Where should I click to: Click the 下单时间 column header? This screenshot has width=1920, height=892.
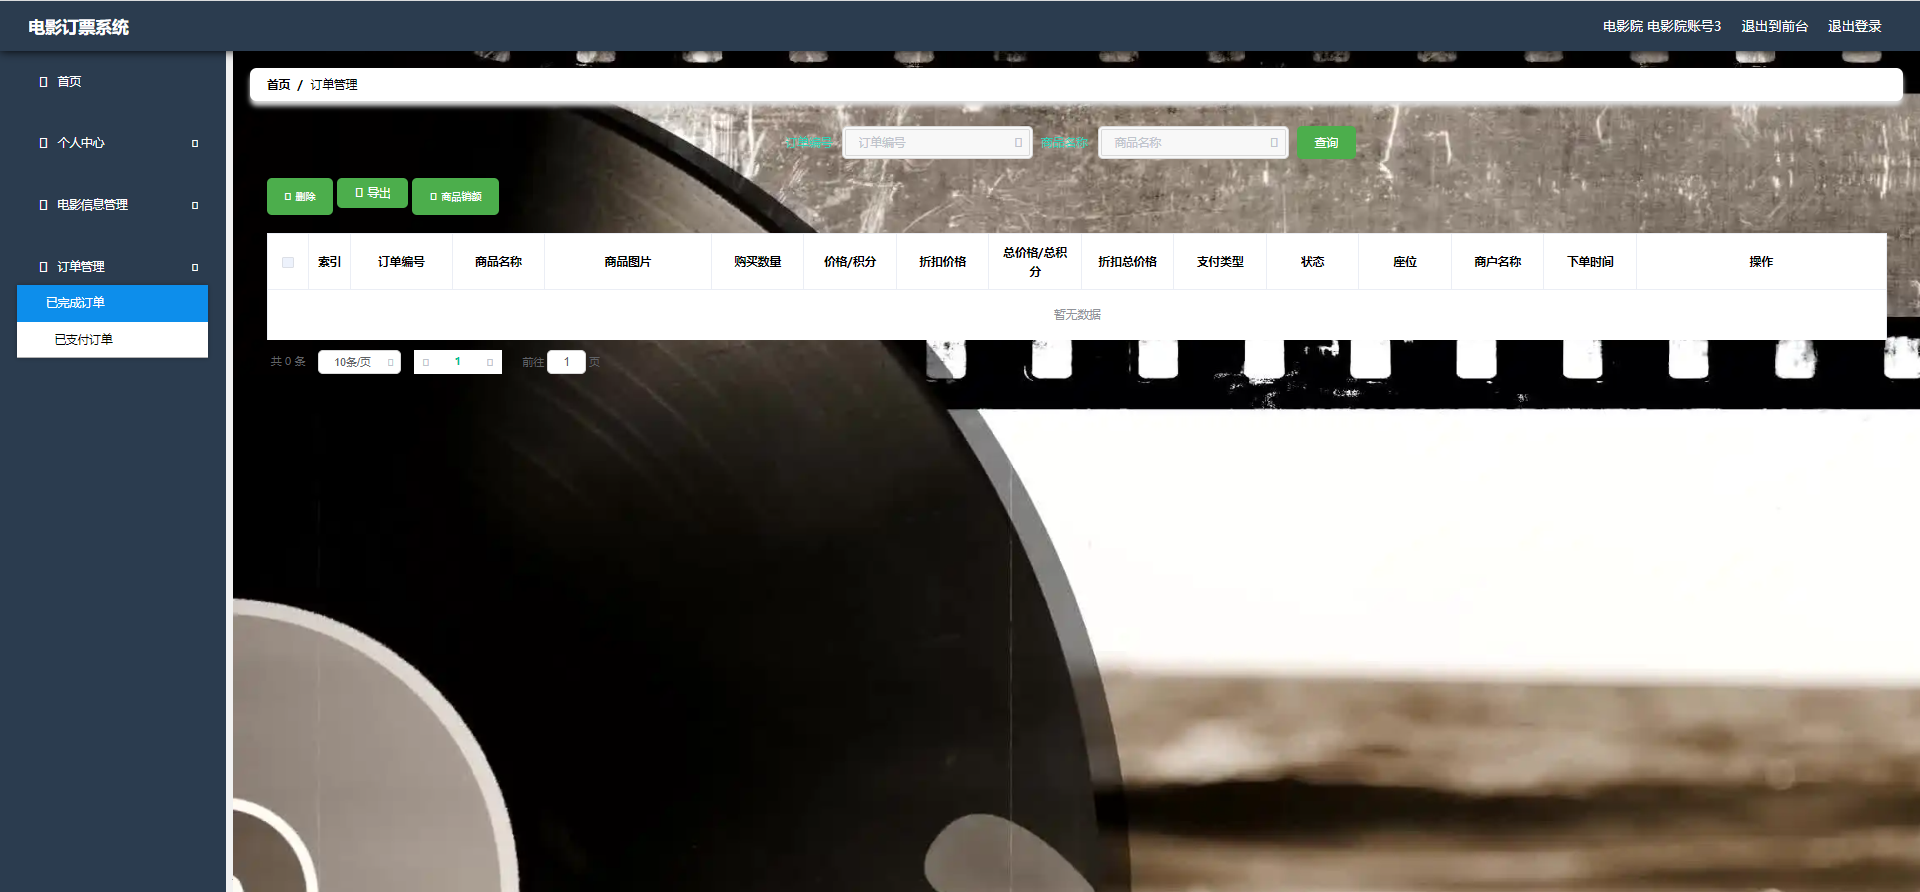[x=1590, y=262]
